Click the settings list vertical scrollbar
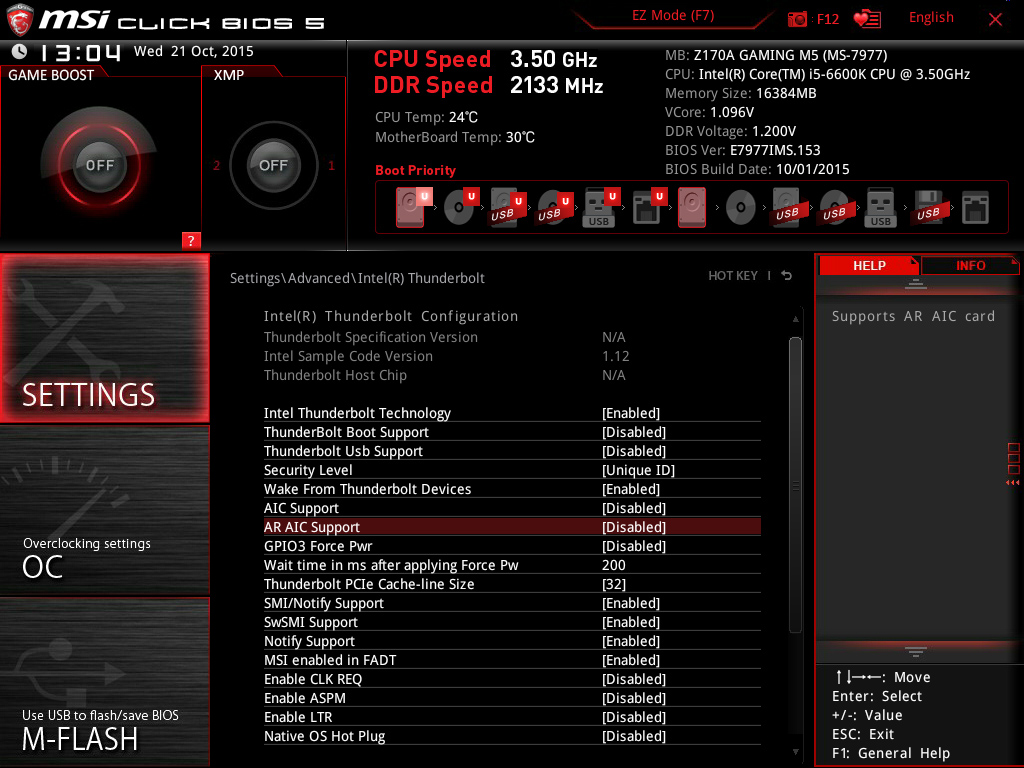 click(795, 484)
